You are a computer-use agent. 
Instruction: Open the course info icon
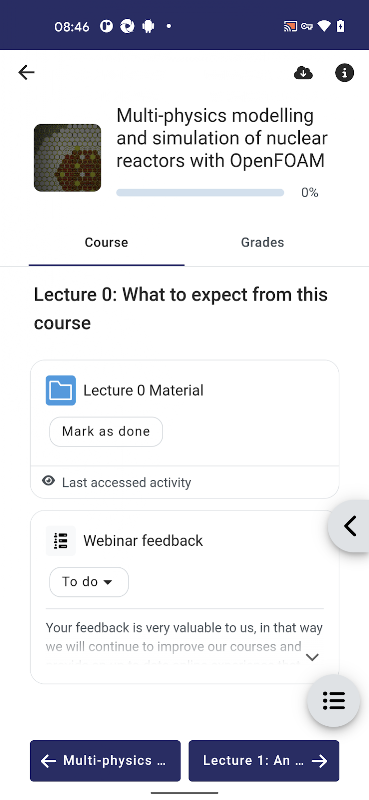coord(345,73)
